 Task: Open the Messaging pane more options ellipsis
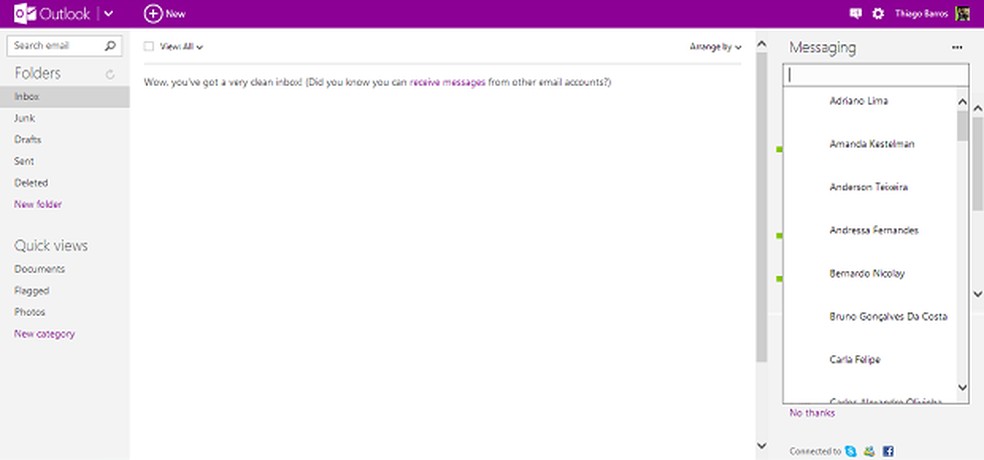point(957,47)
